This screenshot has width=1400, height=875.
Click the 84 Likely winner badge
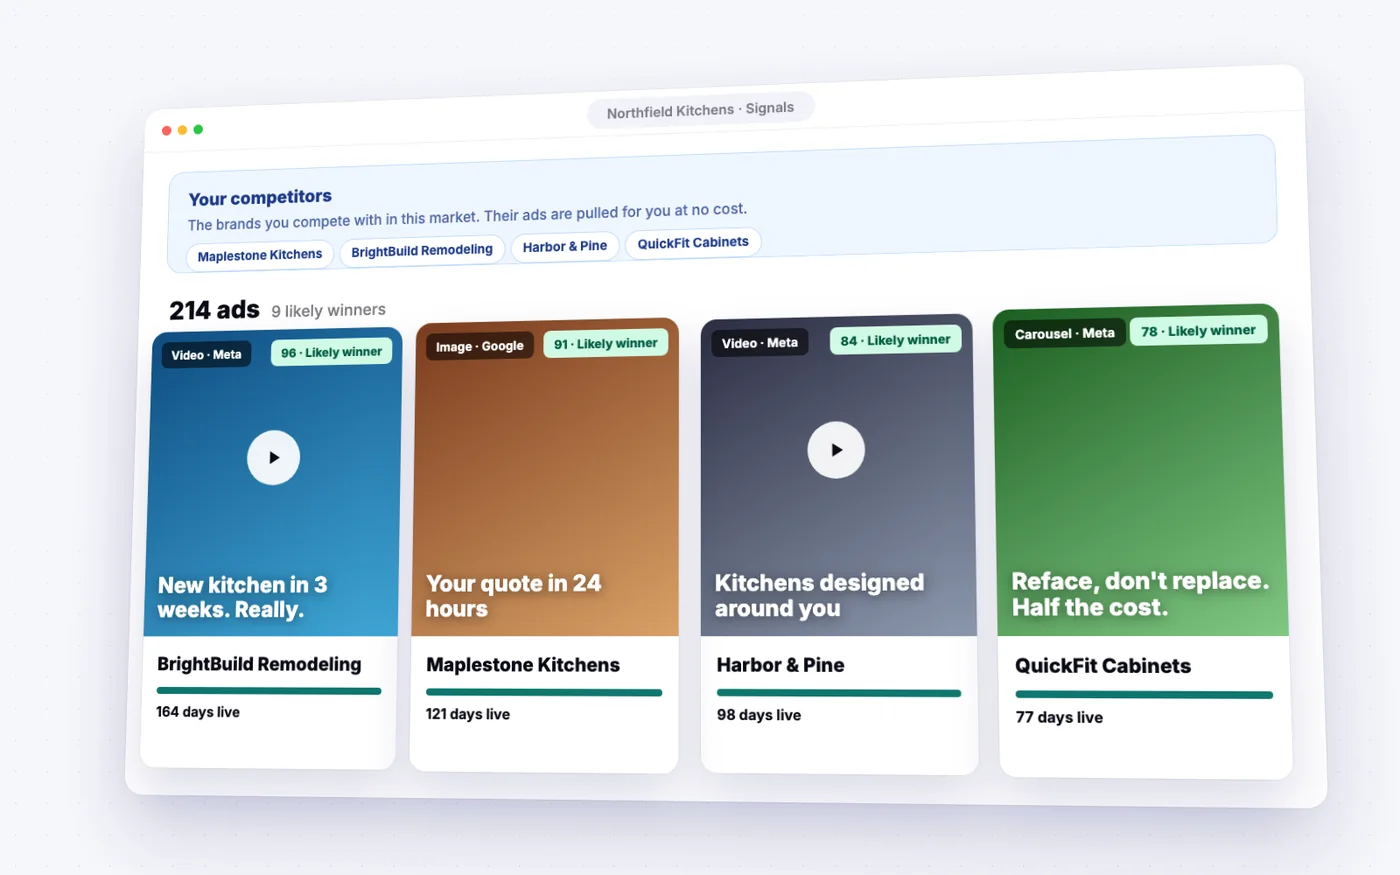click(895, 340)
